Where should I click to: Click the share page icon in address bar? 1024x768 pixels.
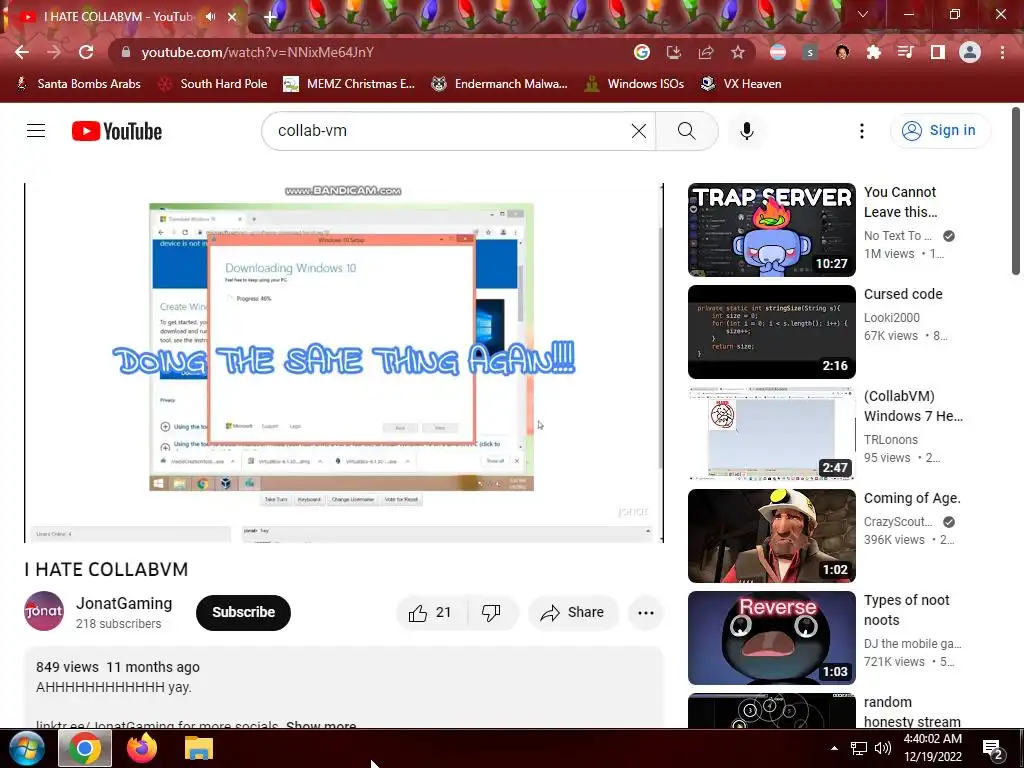tap(706, 52)
